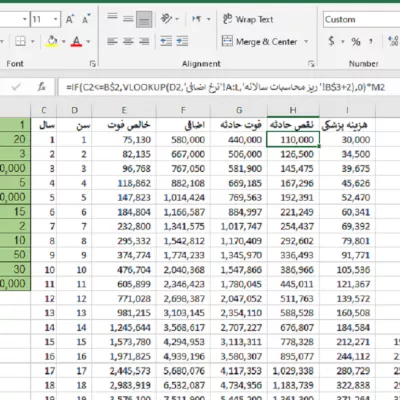Select column F header
Viewport: 400px width, 400px height.
pos(183,110)
